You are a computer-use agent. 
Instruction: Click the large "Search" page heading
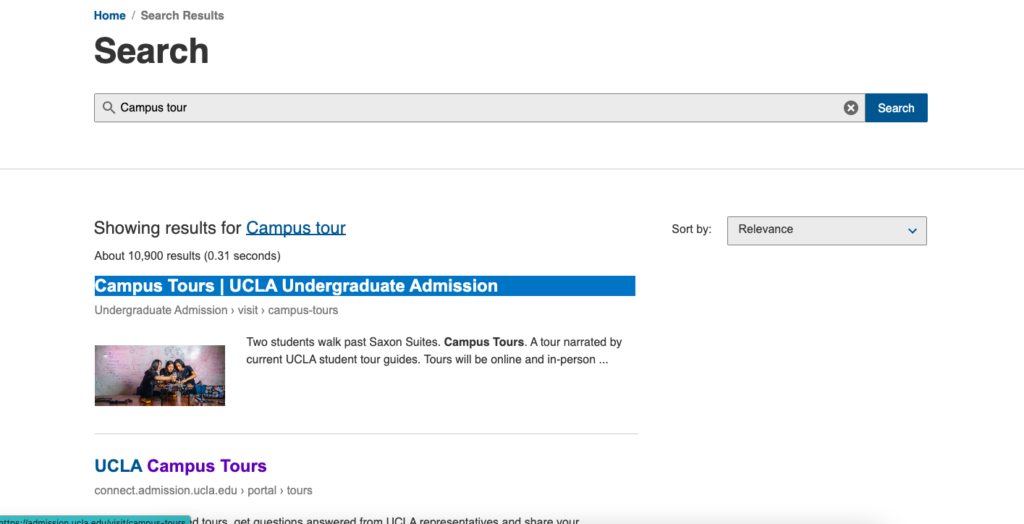[152, 51]
